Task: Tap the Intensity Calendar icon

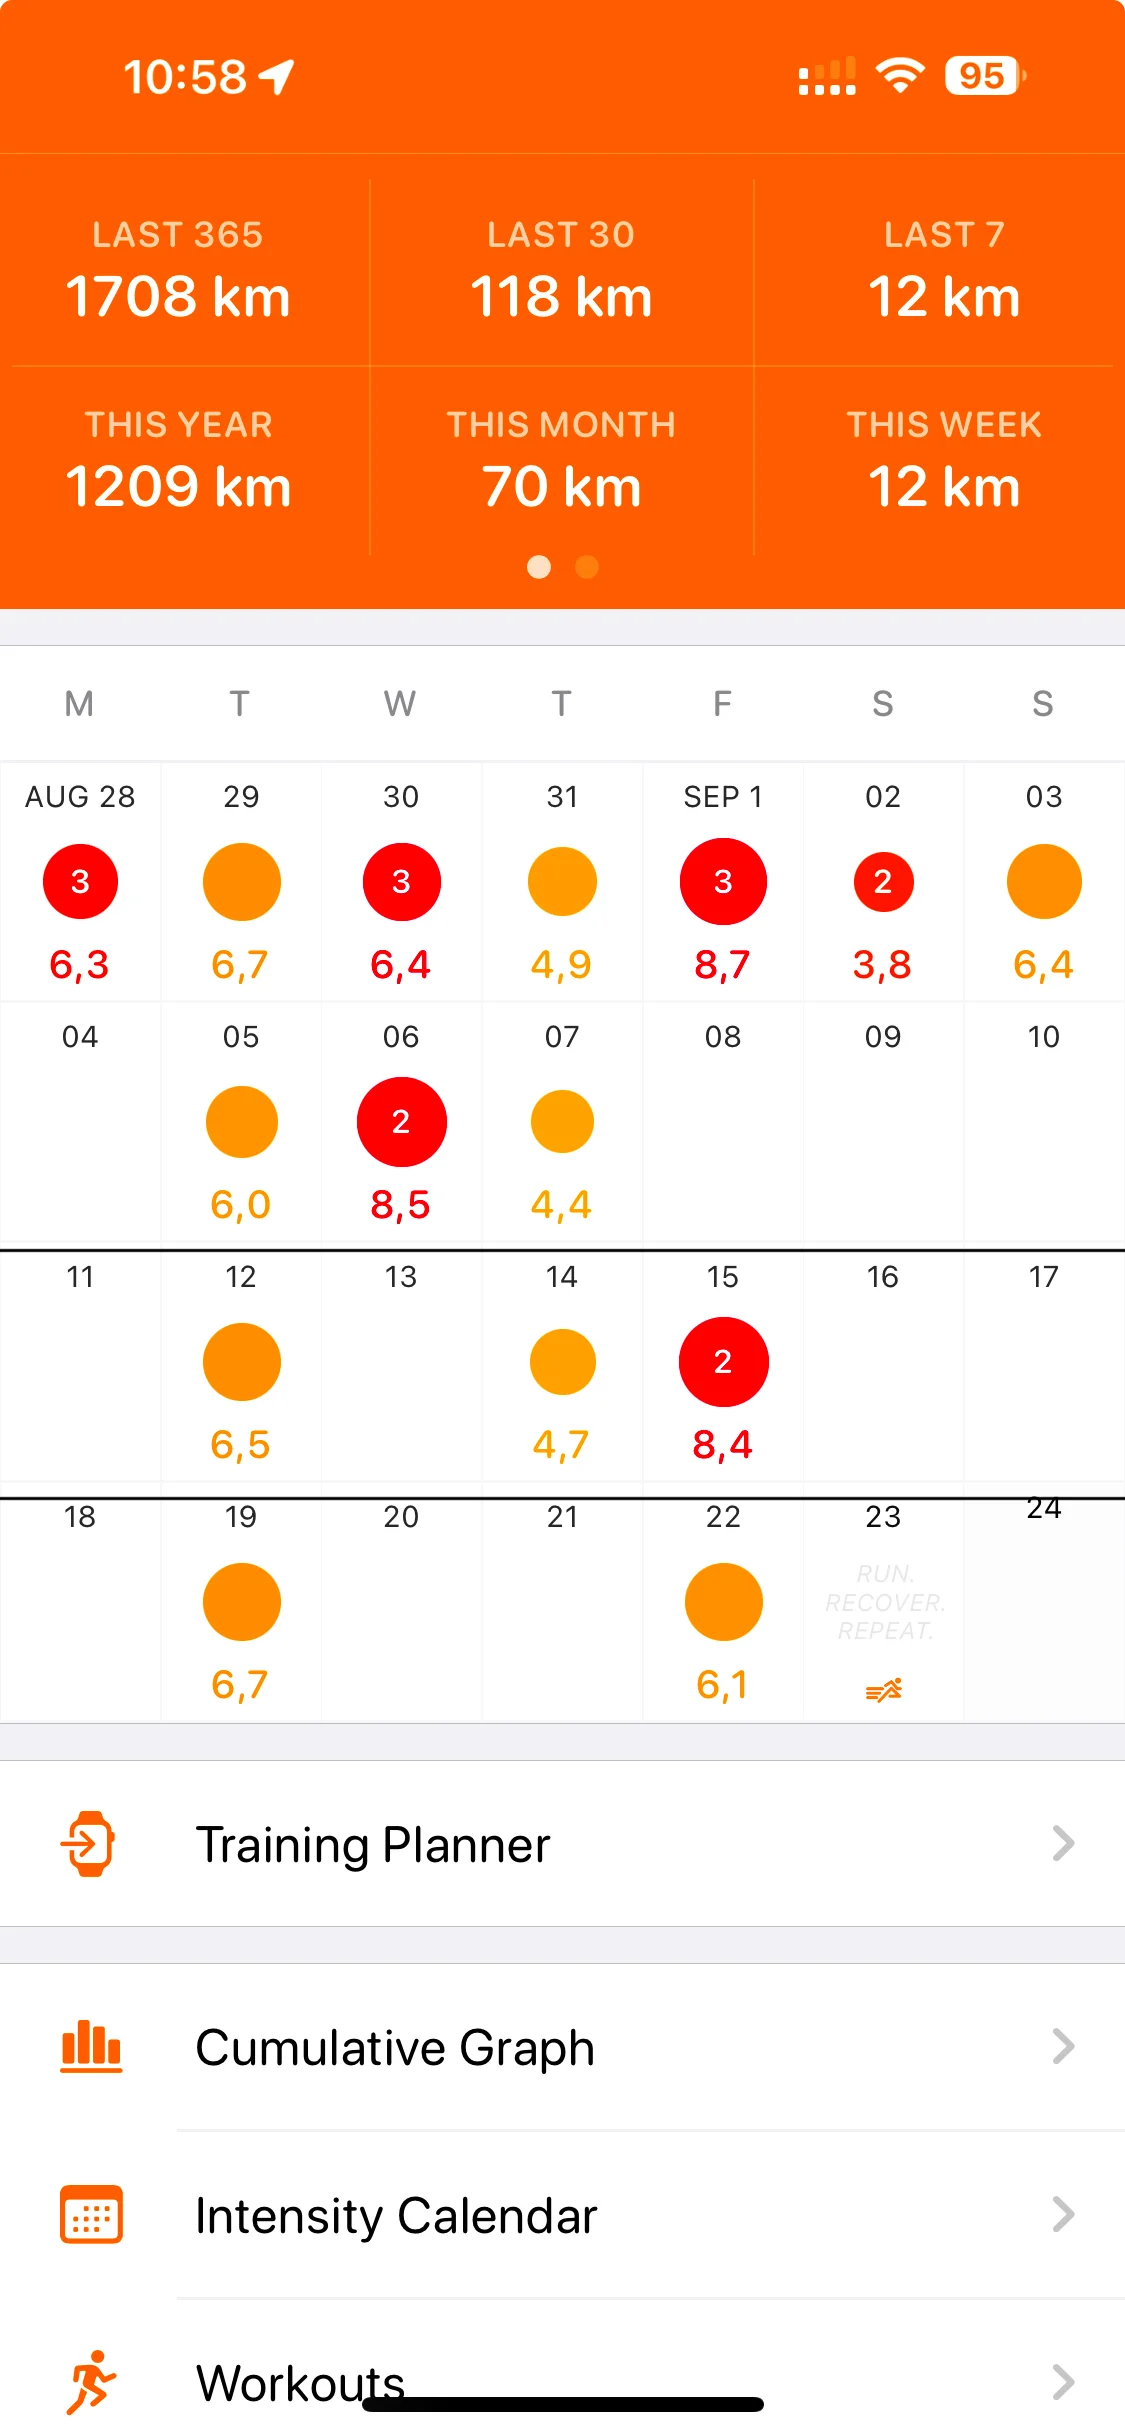Action: [x=91, y=2214]
